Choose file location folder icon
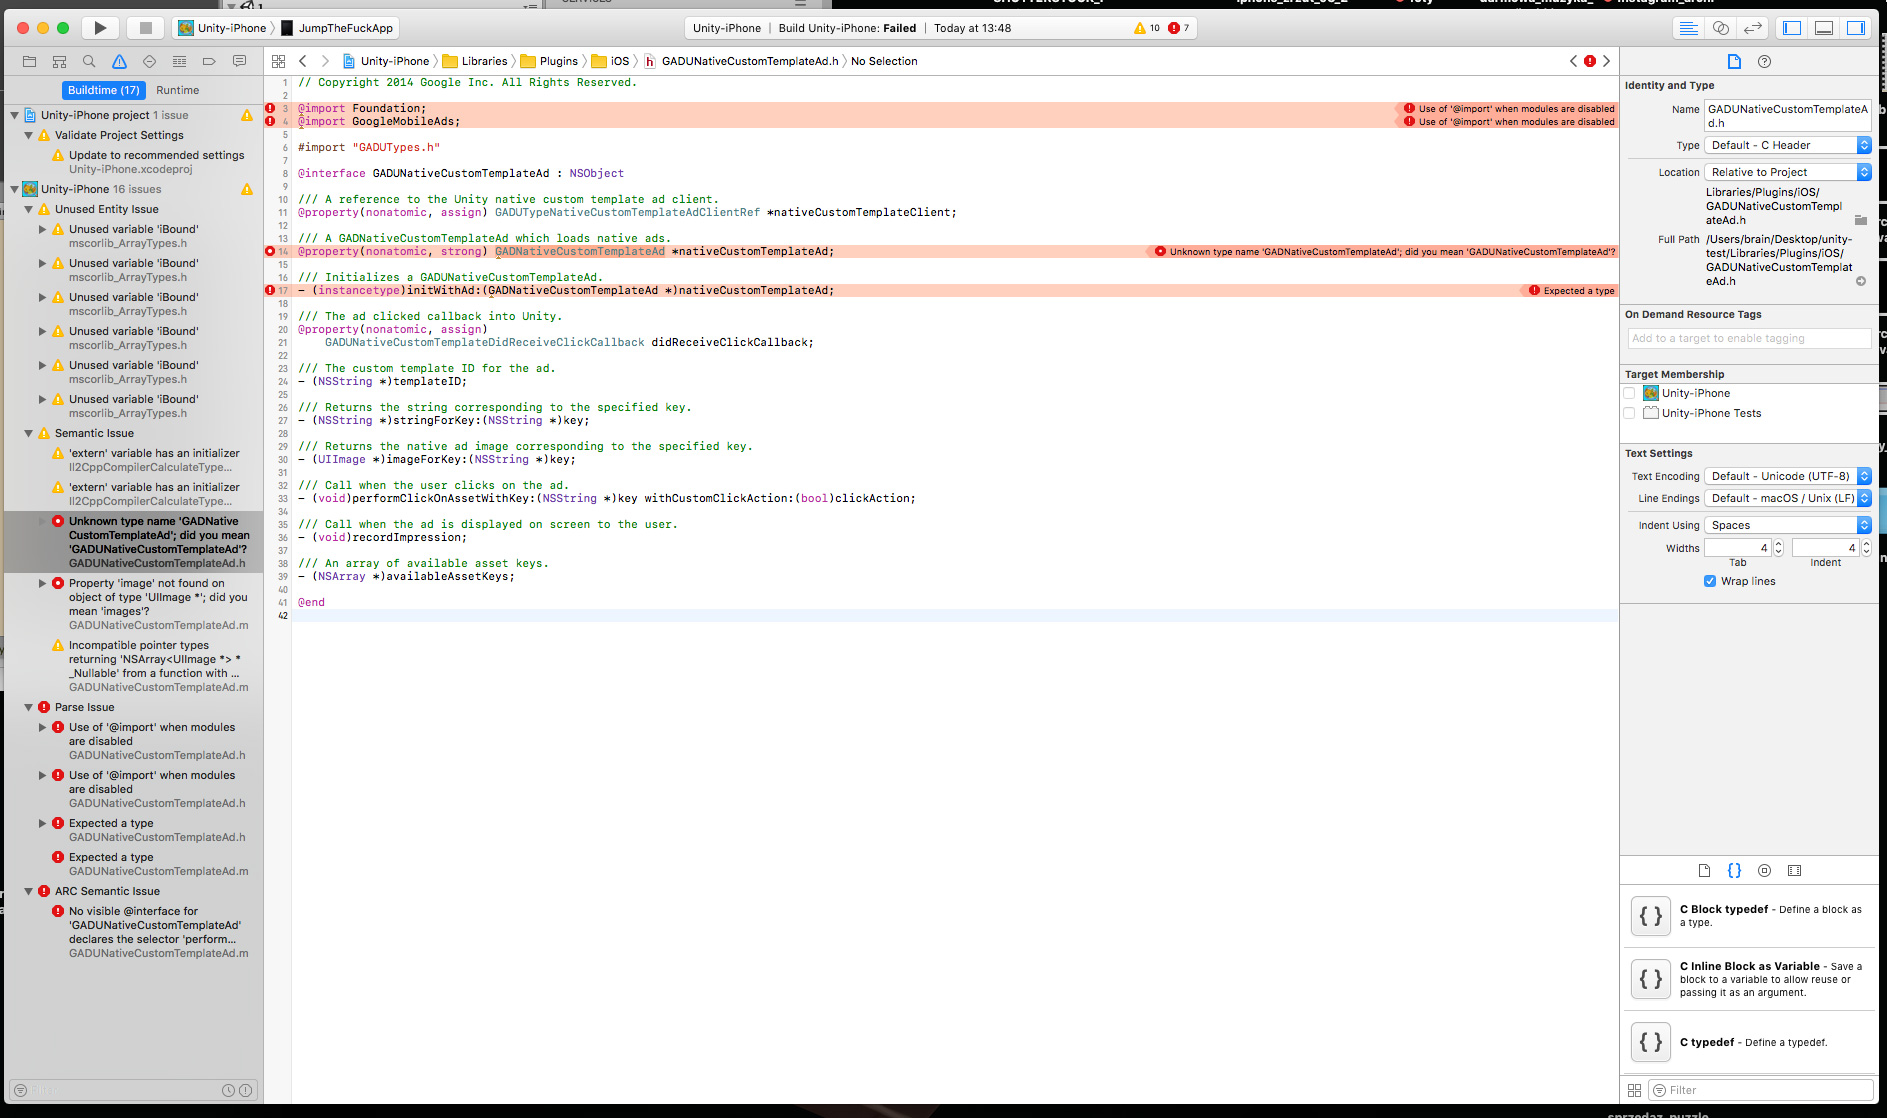Image resolution: width=1887 pixels, height=1118 pixels. pos(1860,220)
